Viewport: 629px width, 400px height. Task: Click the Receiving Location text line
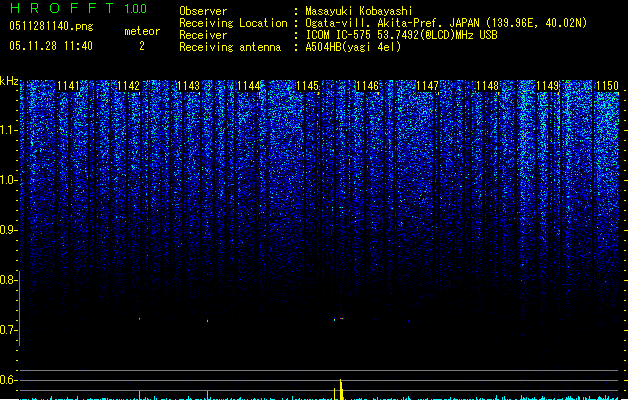pyautogui.click(x=383, y=23)
